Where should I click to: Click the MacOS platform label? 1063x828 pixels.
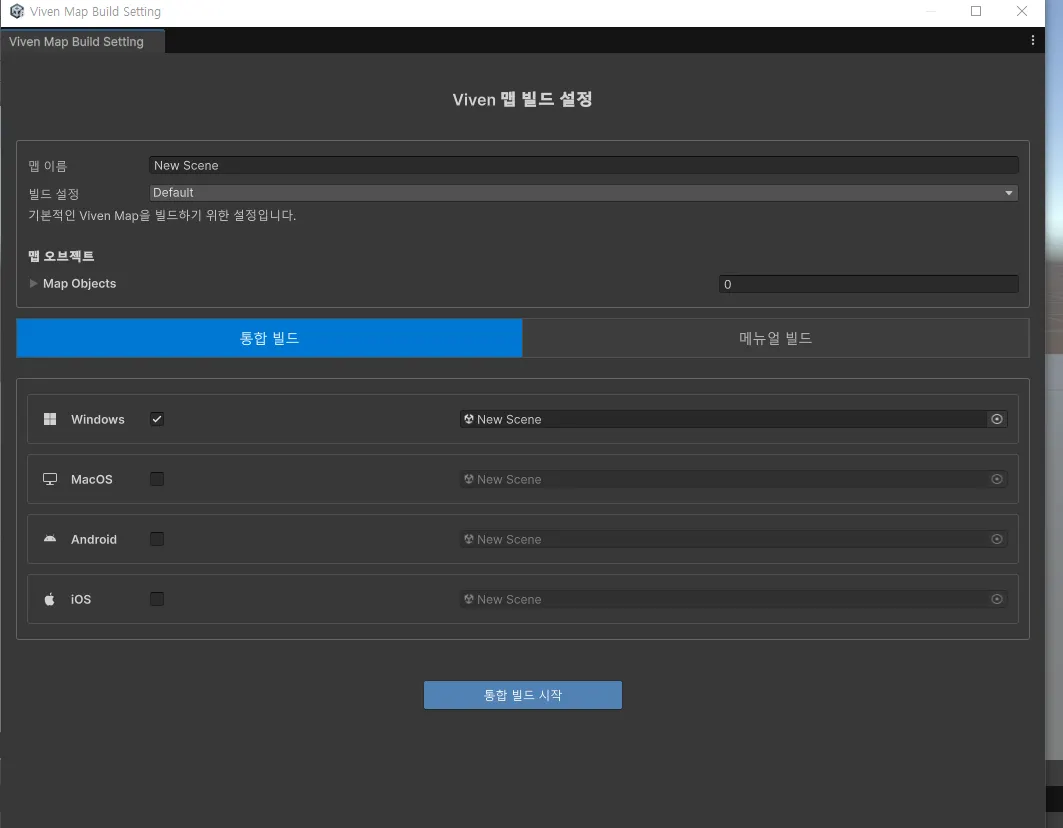[x=92, y=479]
